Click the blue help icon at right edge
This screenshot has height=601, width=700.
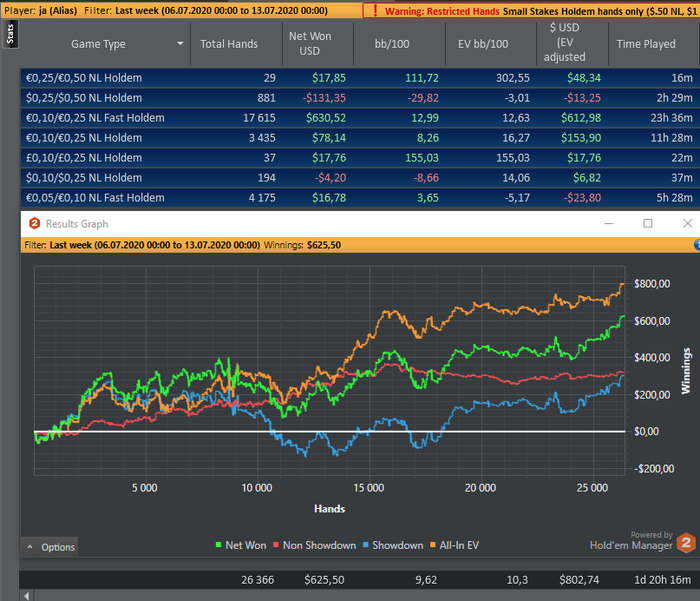point(696,244)
